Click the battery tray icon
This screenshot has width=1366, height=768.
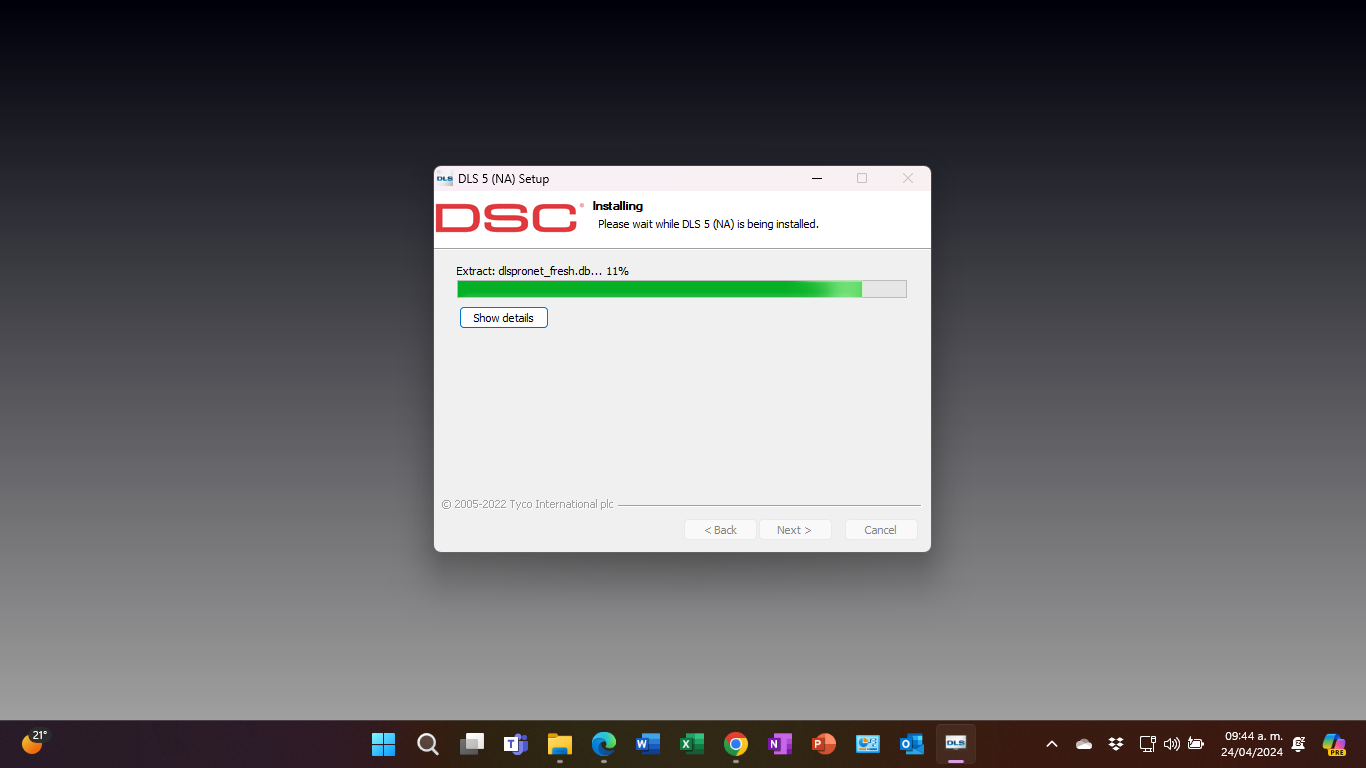(1195, 744)
